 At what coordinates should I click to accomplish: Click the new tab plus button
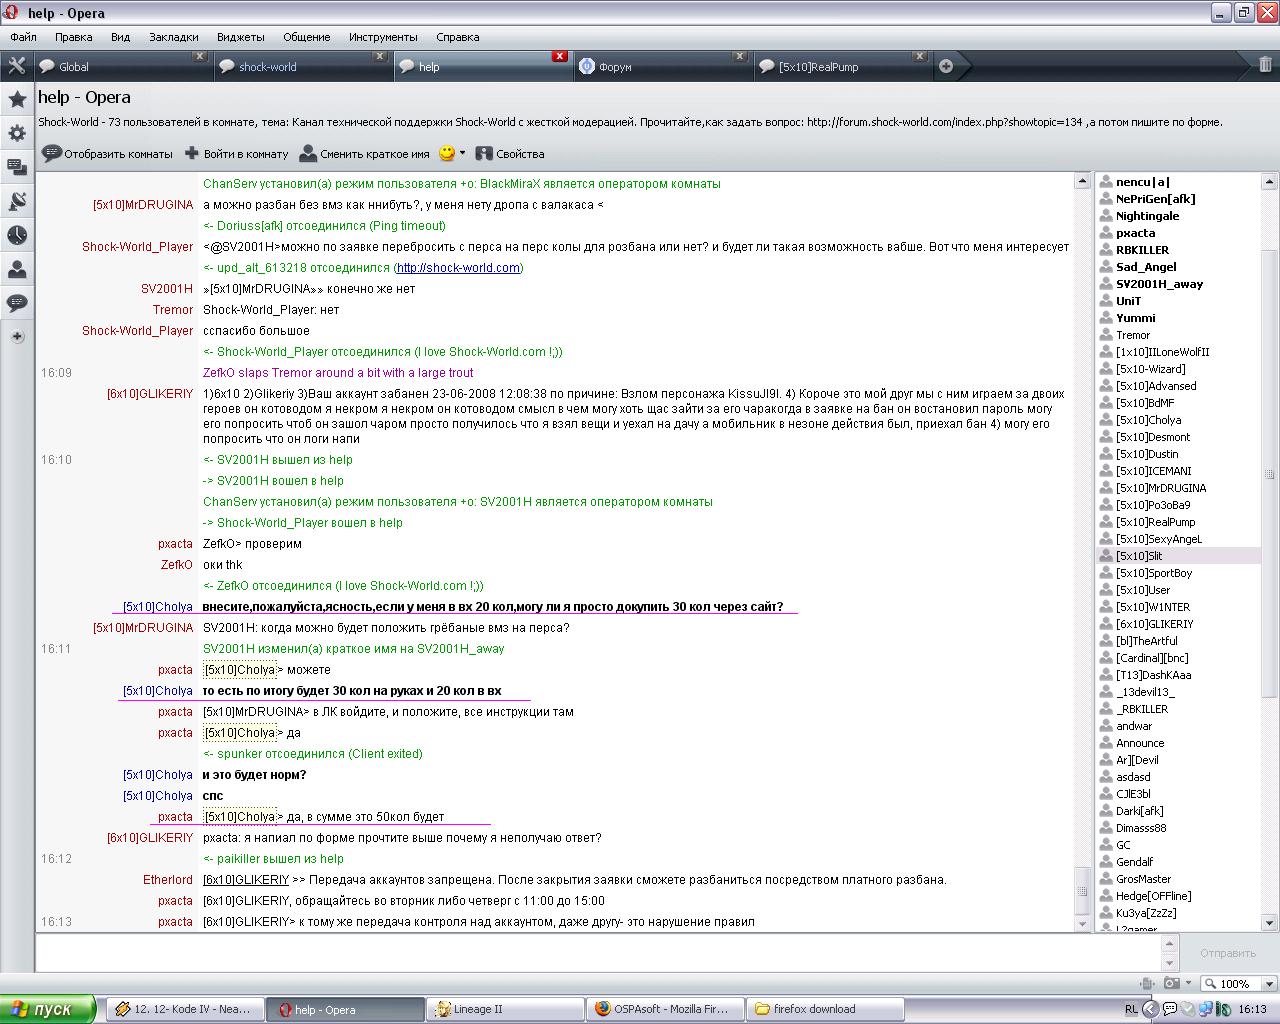pyautogui.click(x=946, y=66)
